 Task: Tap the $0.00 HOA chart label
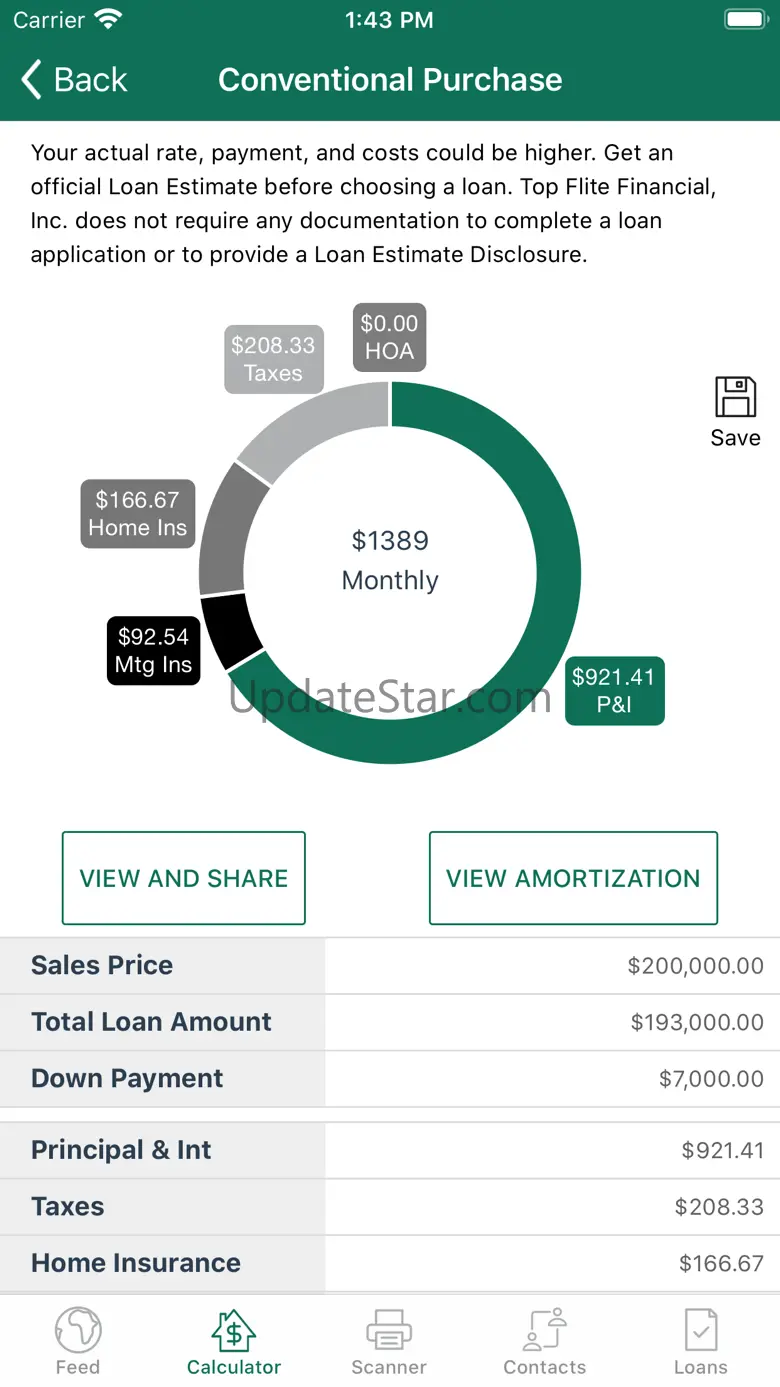[x=389, y=337]
